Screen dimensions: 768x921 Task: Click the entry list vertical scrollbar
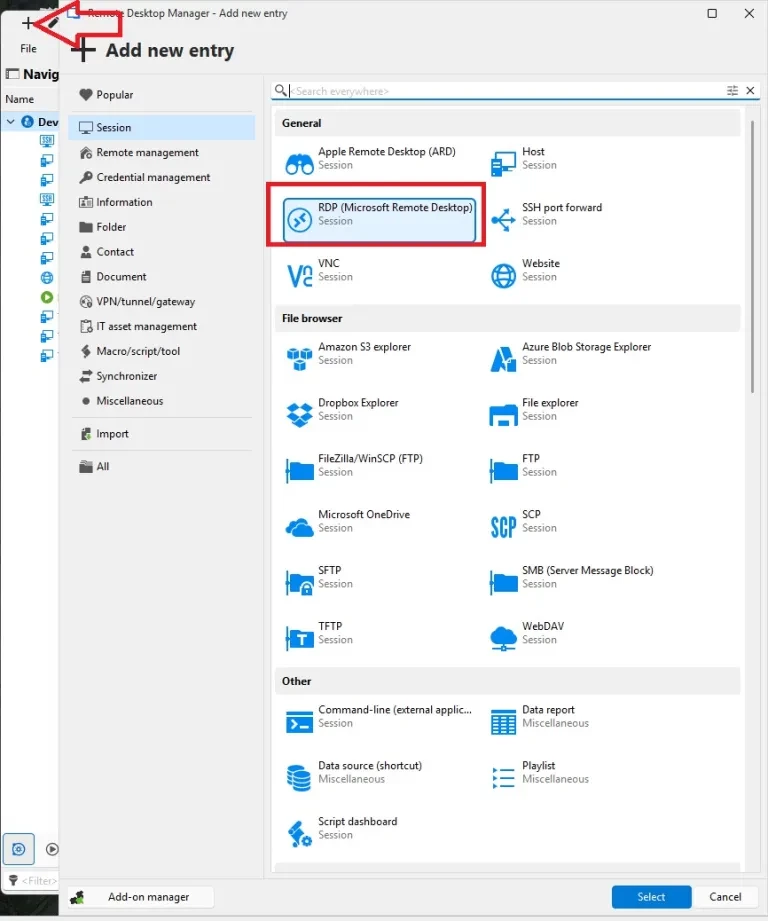[752, 257]
